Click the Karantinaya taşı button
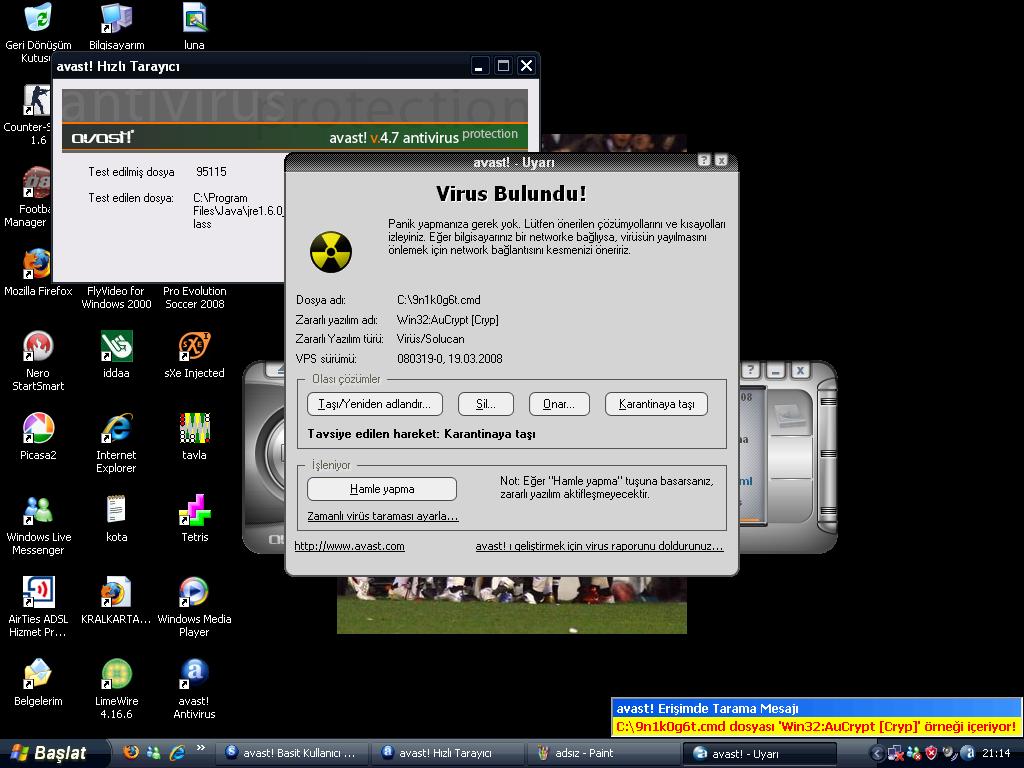 [656, 404]
